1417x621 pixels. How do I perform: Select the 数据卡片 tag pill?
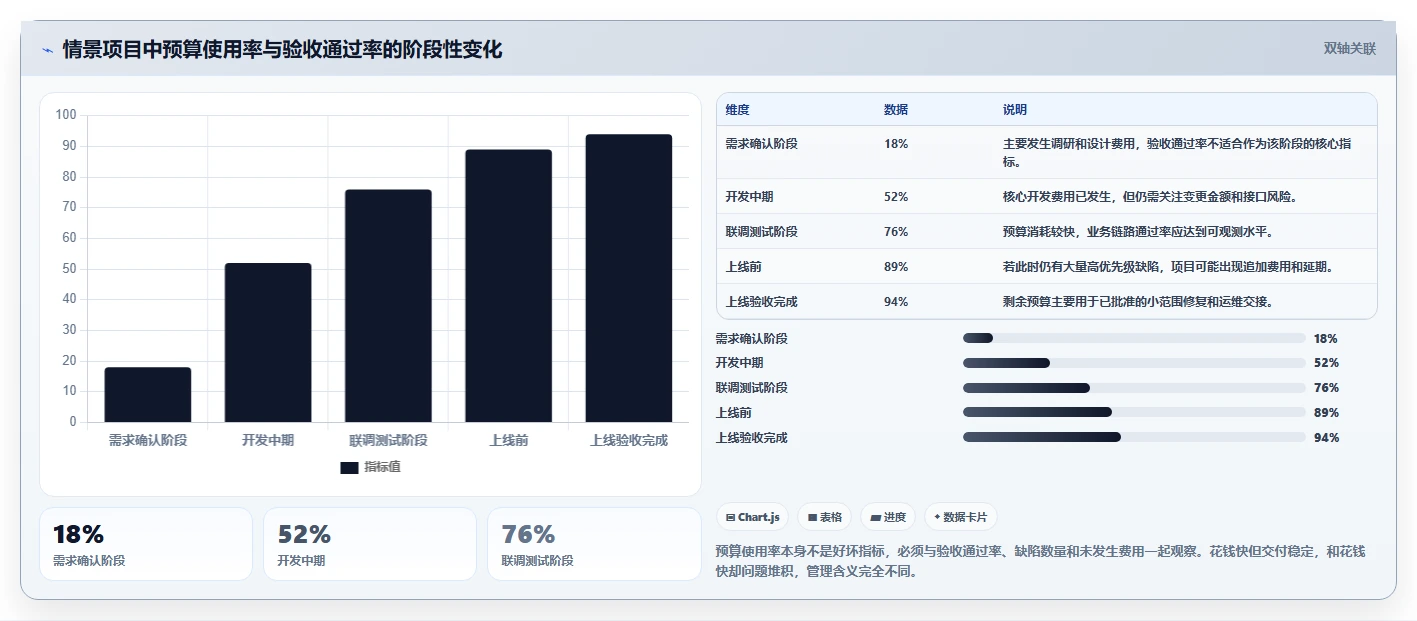[x=960, y=517]
